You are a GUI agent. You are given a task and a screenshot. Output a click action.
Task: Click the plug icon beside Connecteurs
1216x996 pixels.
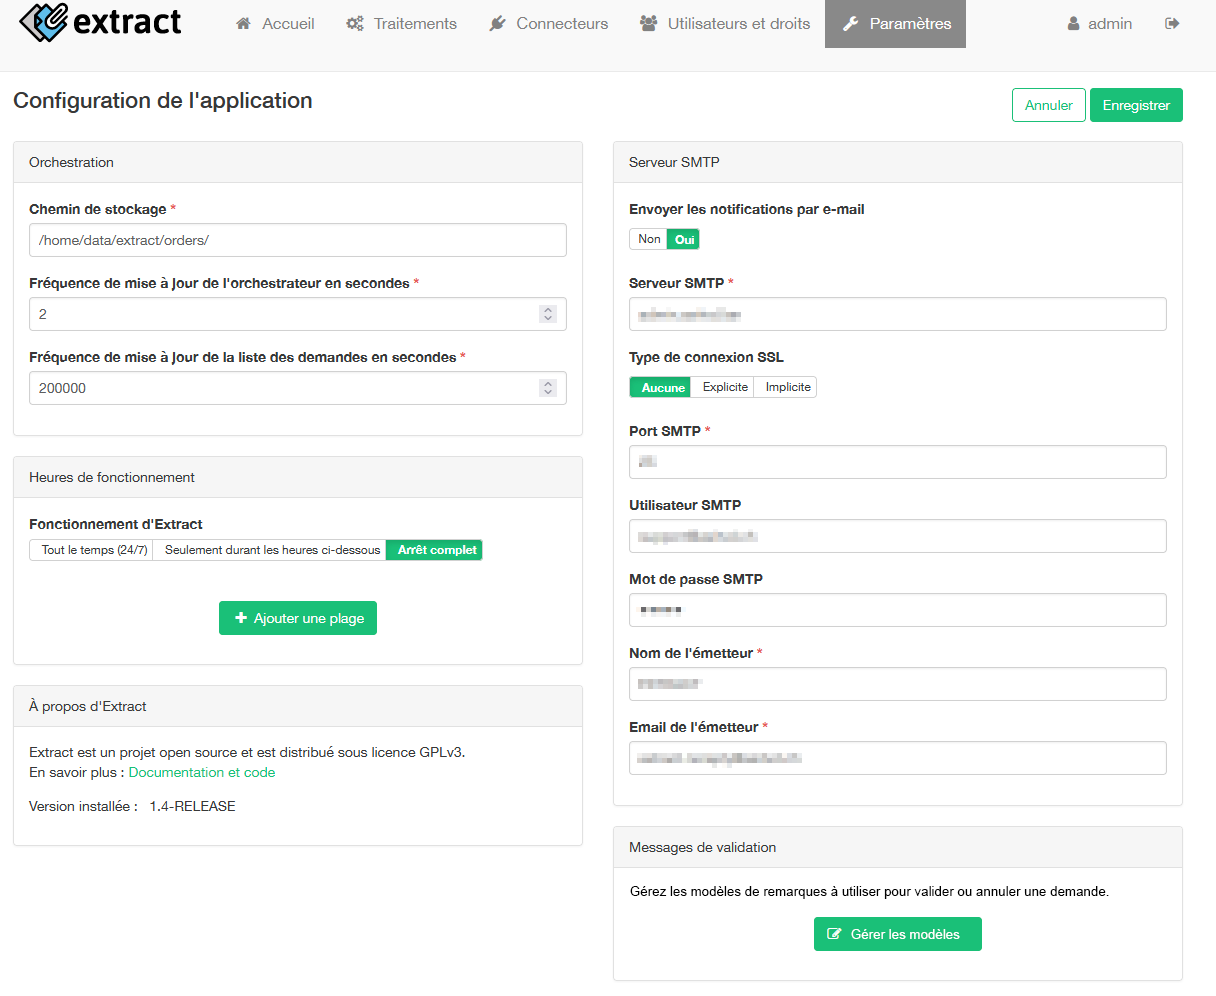497,23
